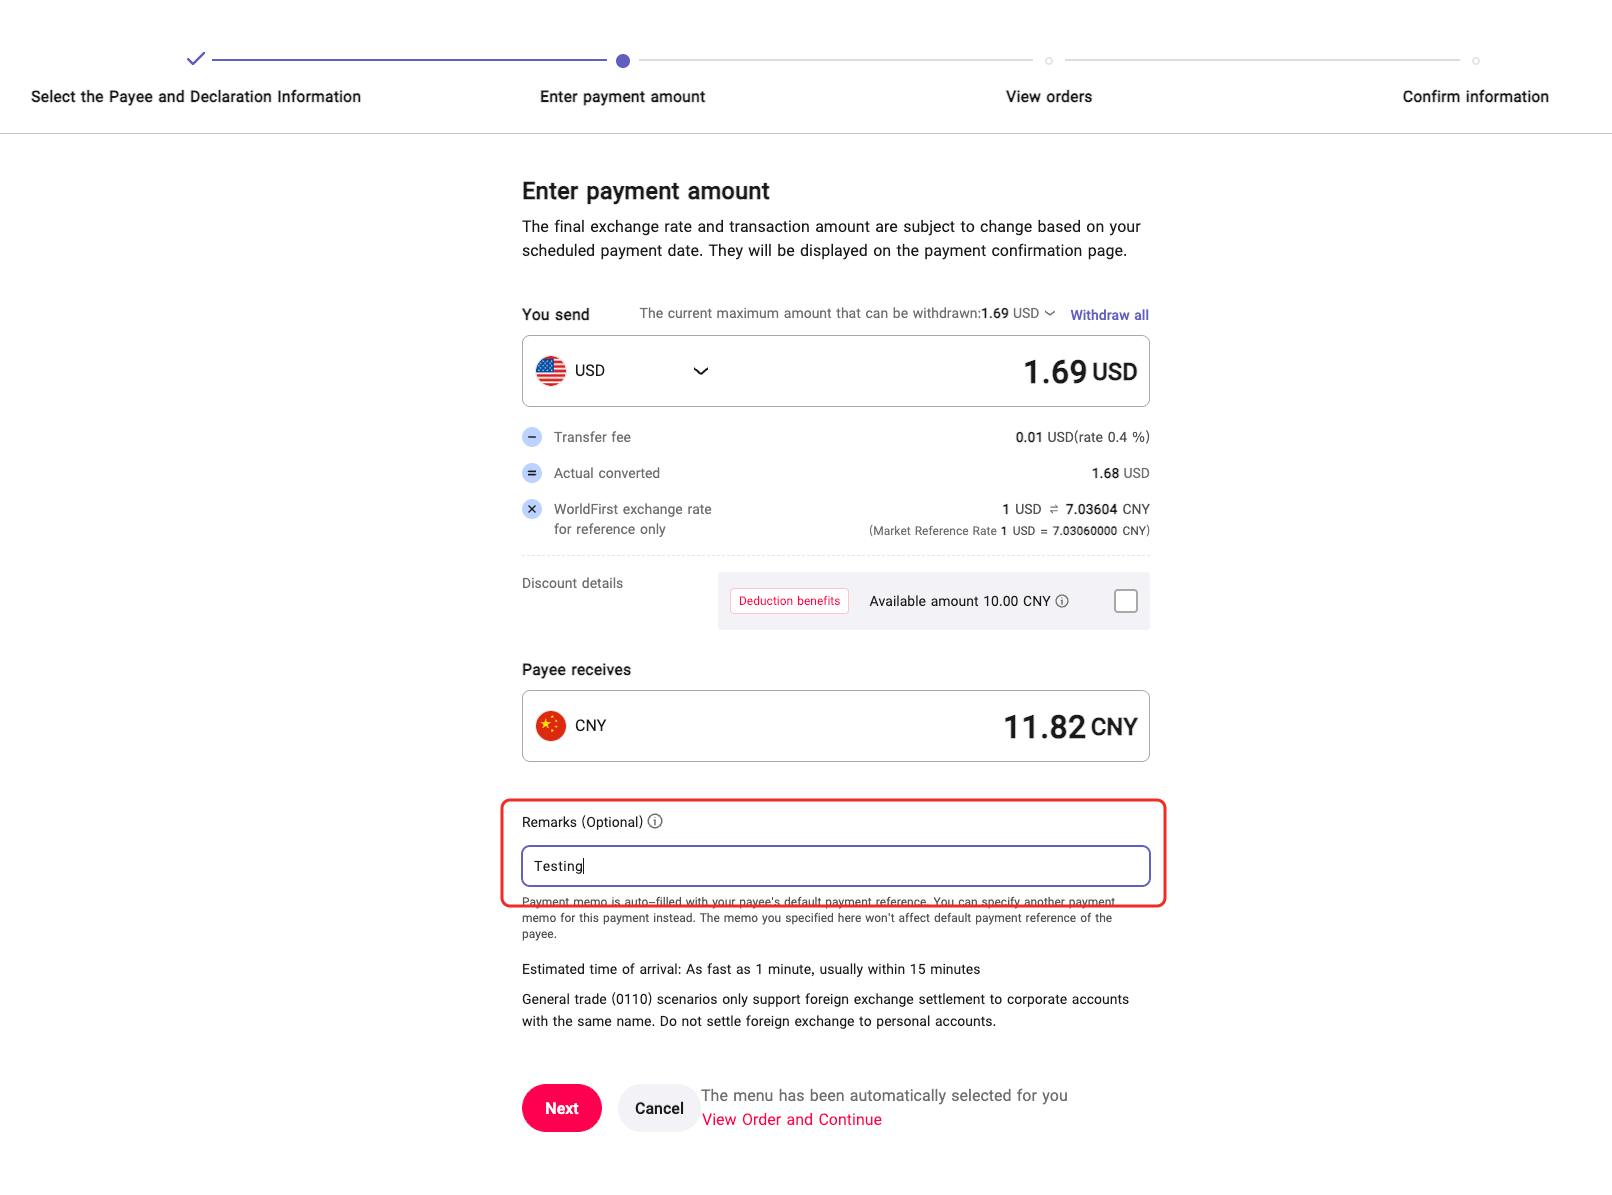1612x1195 pixels.
Task: Click the Remarks info icon
Action: [x=655, y=822]
